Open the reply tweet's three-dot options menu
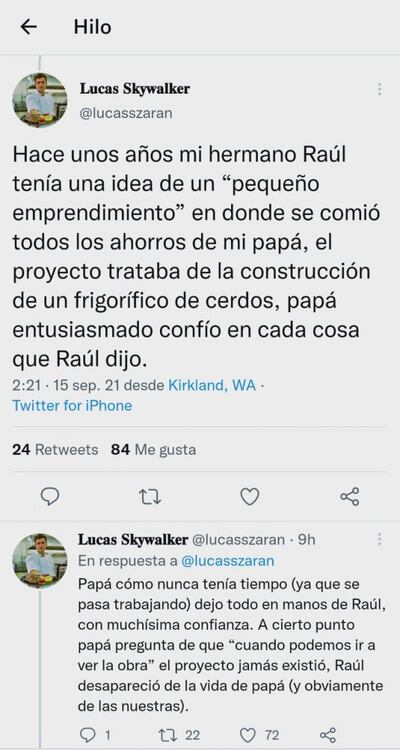Screen dimensions: 400x750 click(379, 540)
